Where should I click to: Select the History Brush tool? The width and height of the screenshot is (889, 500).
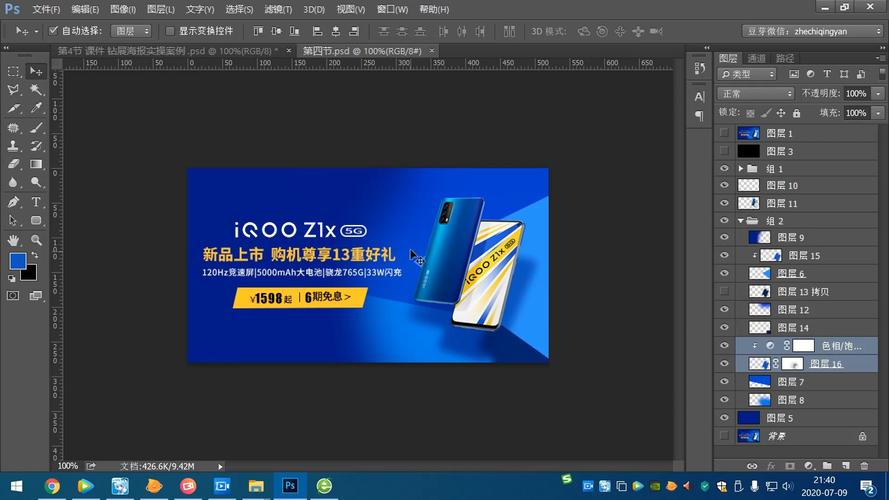(x=36, y=146)
